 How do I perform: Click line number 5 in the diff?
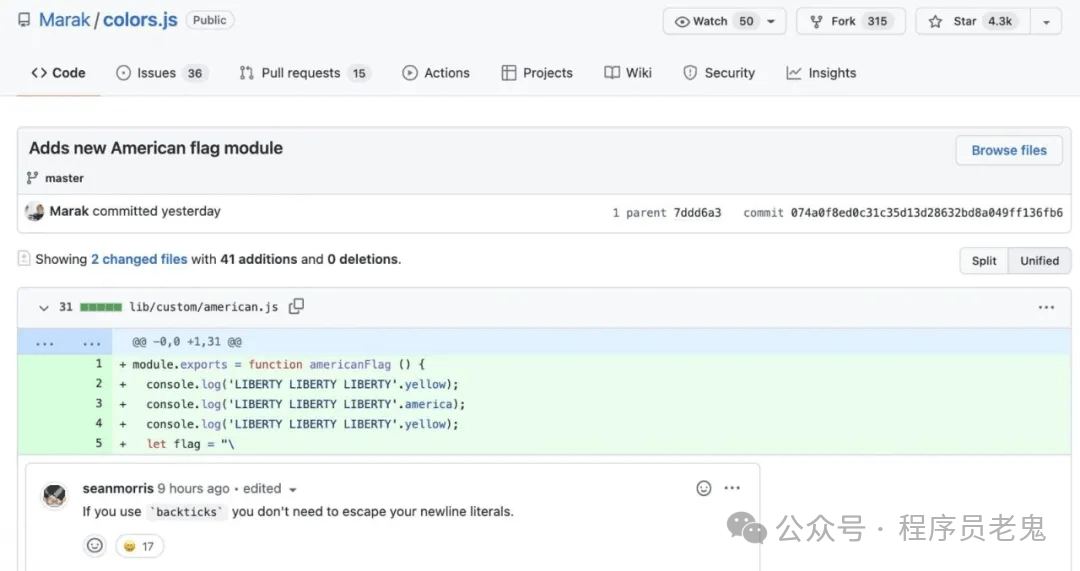(x=99, y=444)
